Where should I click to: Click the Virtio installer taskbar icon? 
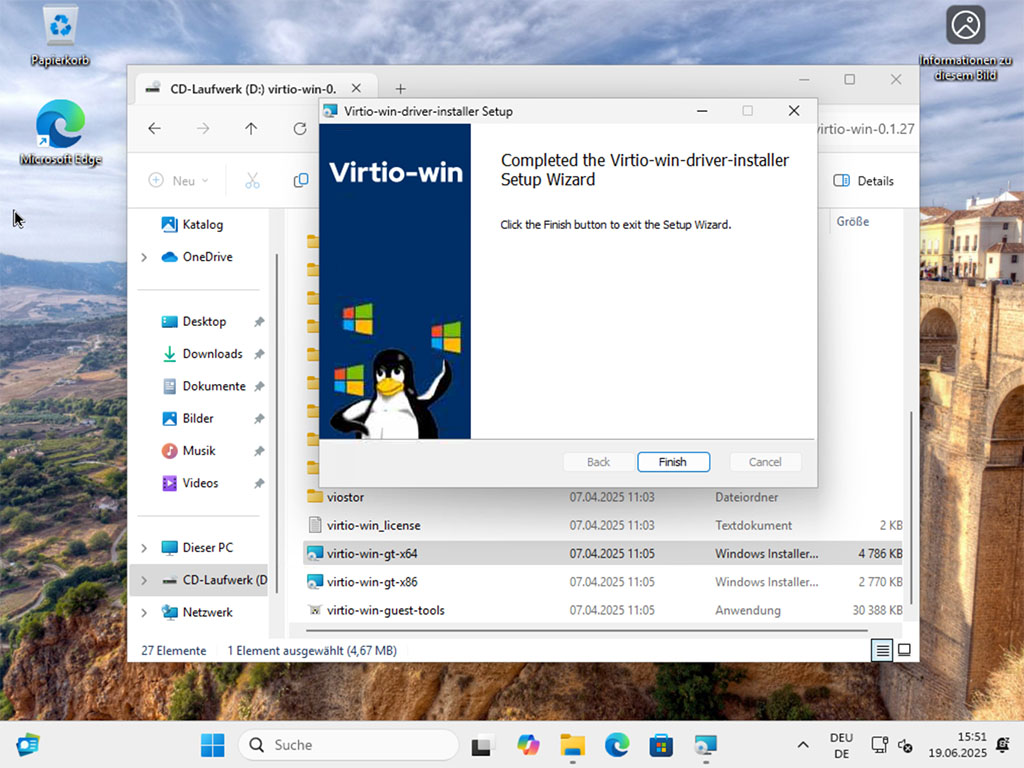(705, 745)
